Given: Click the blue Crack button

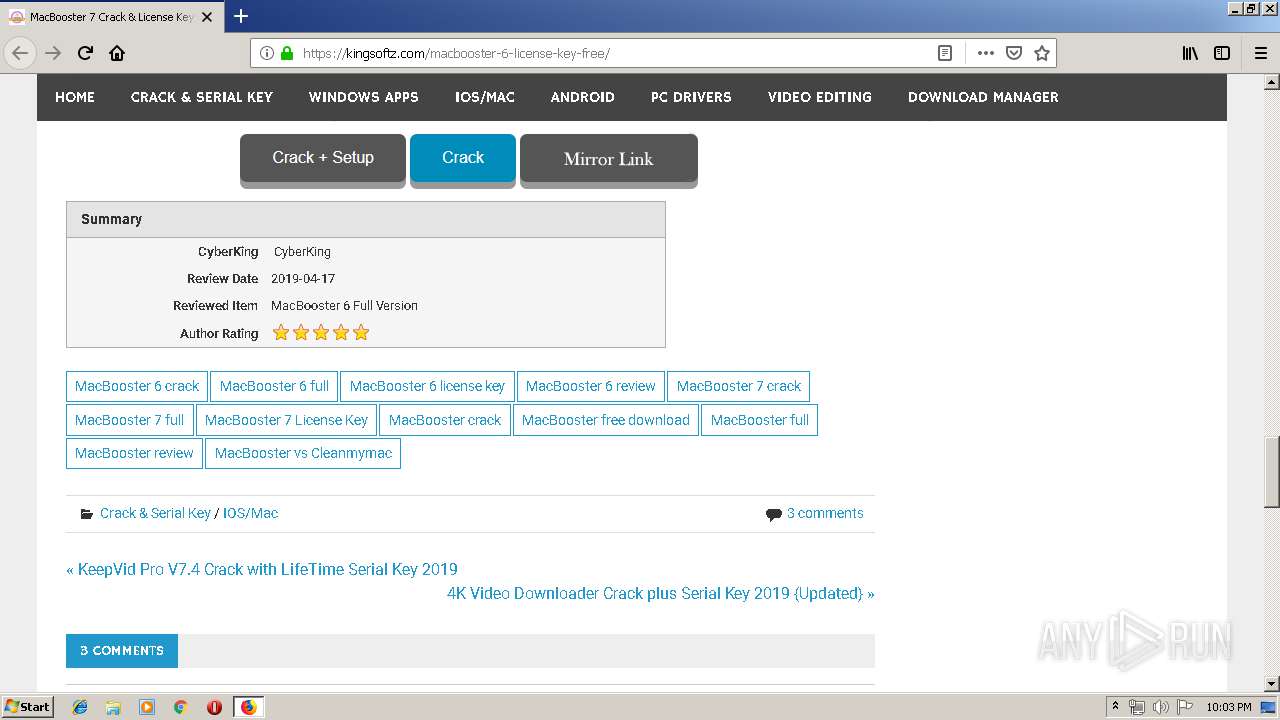Looking at the screenshot, I should pos(463,158).
